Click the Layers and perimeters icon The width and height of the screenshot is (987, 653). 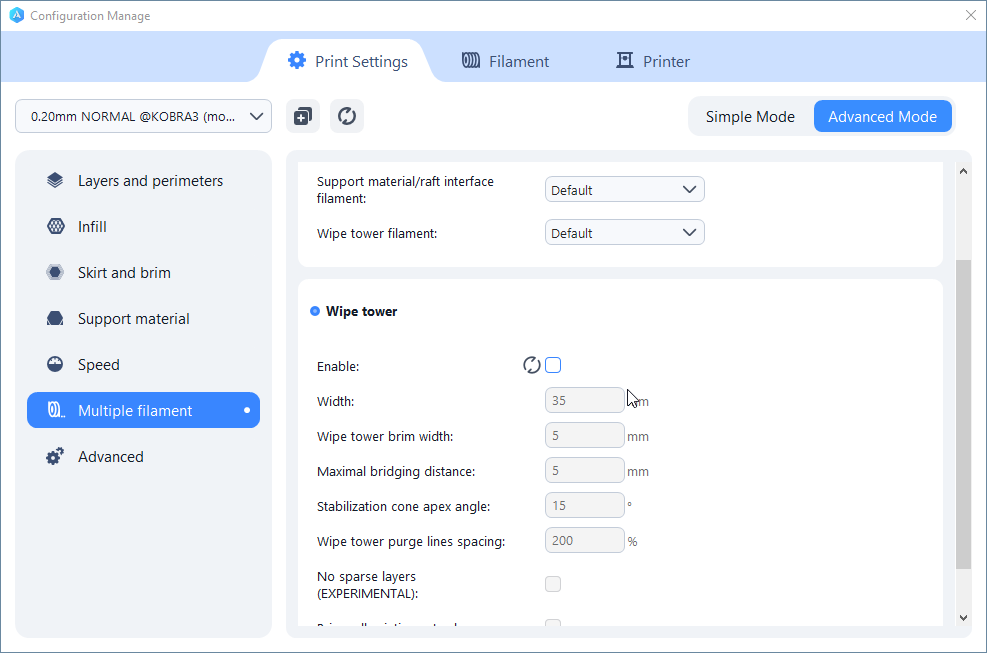coord(56,181)
